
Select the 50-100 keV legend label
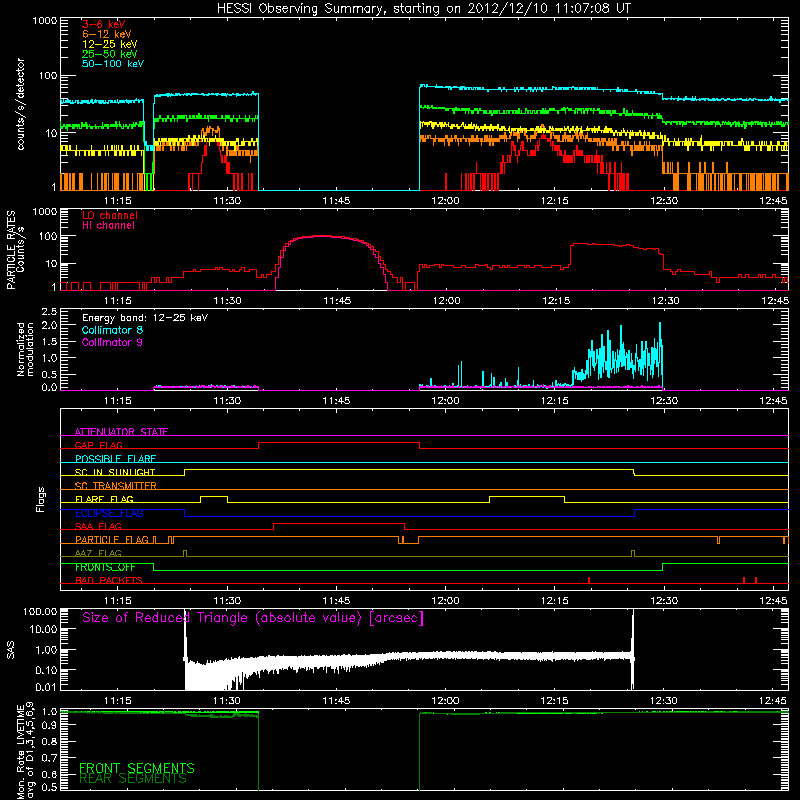point(113,64)
